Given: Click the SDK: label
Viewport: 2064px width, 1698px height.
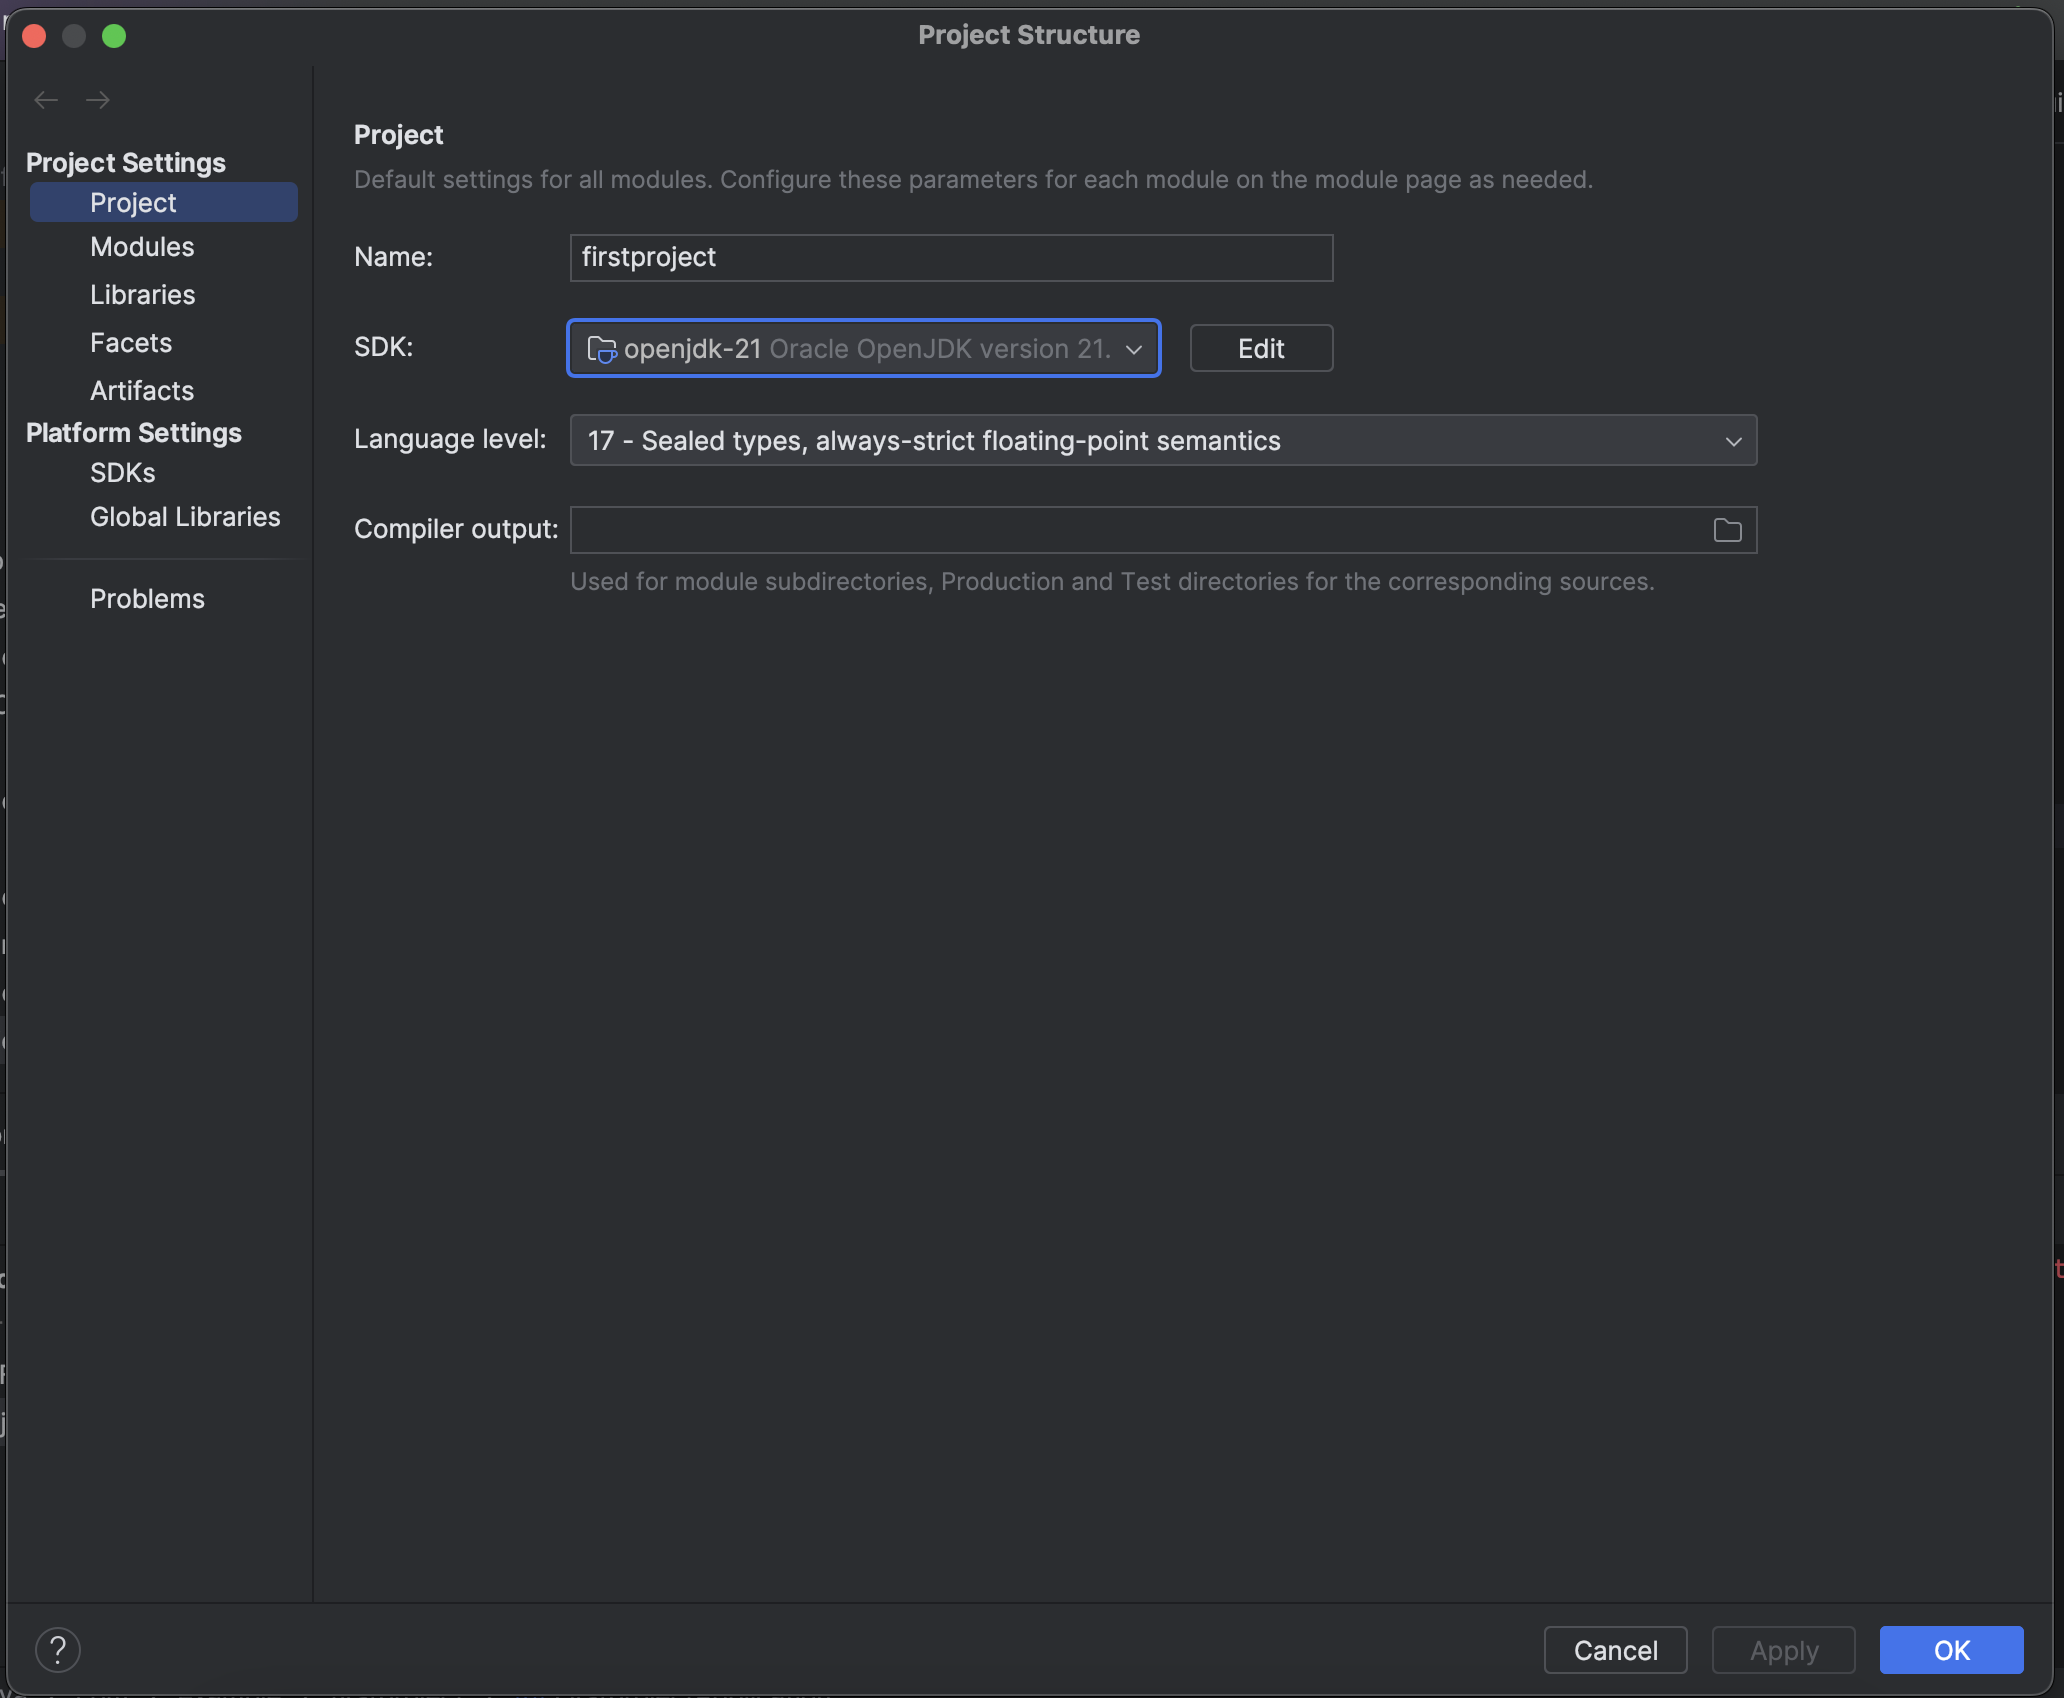Looking at the screenshot, I should (x=384, y=347).
